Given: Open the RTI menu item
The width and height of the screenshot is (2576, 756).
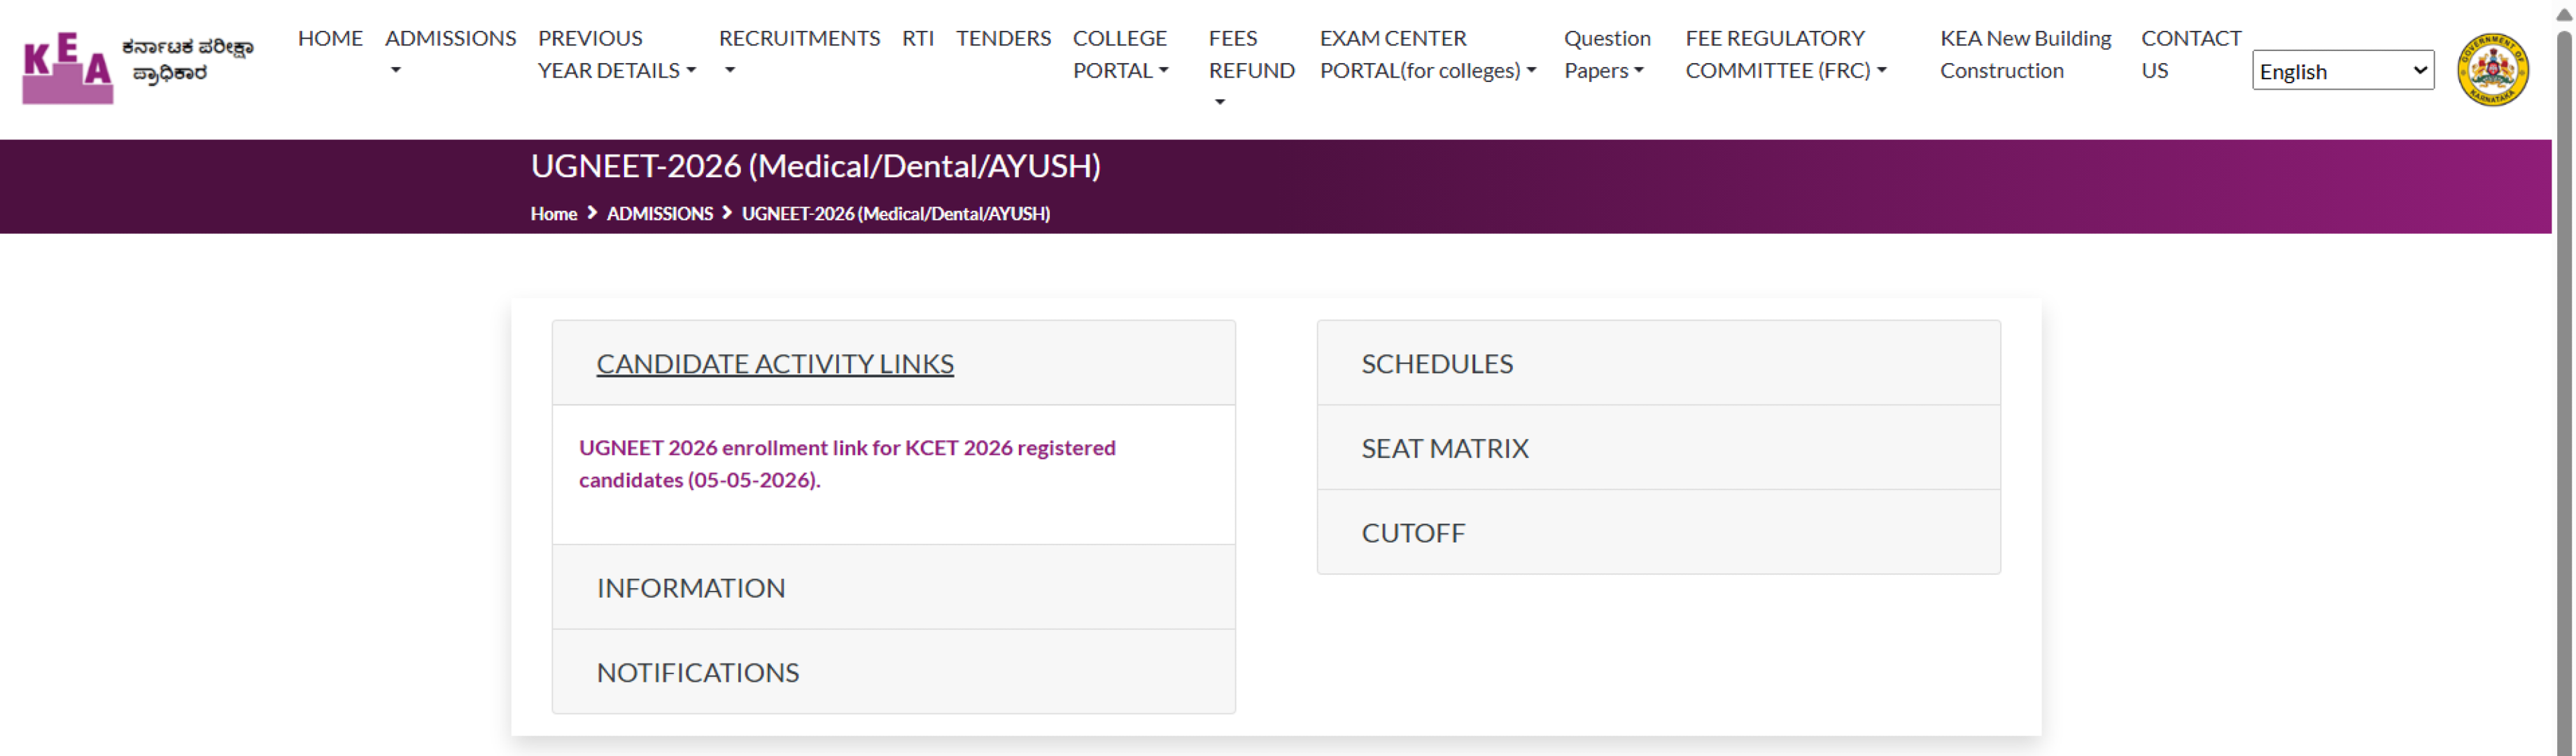Looking at the screenshot, I should pos(917,38).
